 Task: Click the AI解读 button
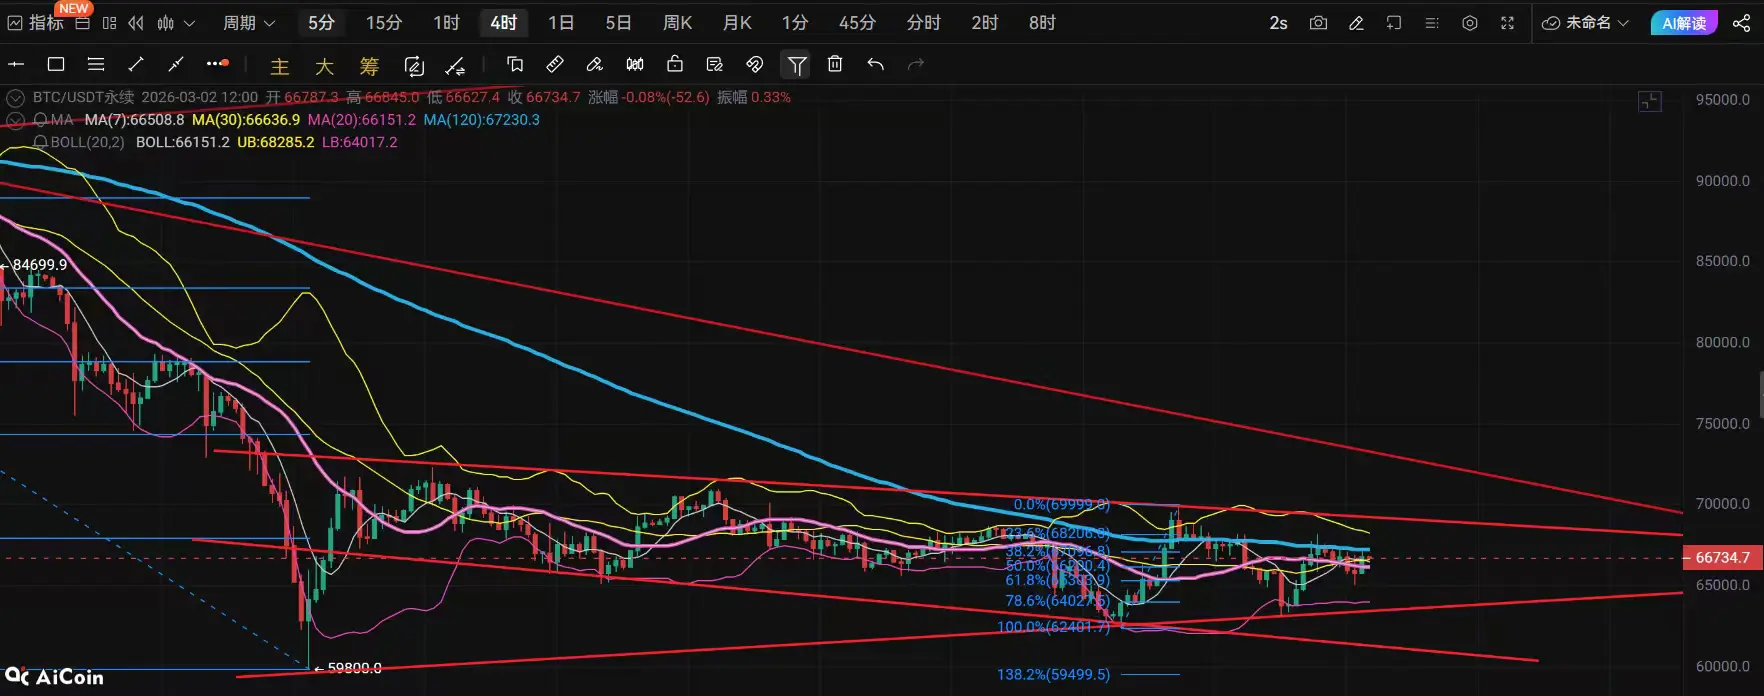pos(1684,23)
